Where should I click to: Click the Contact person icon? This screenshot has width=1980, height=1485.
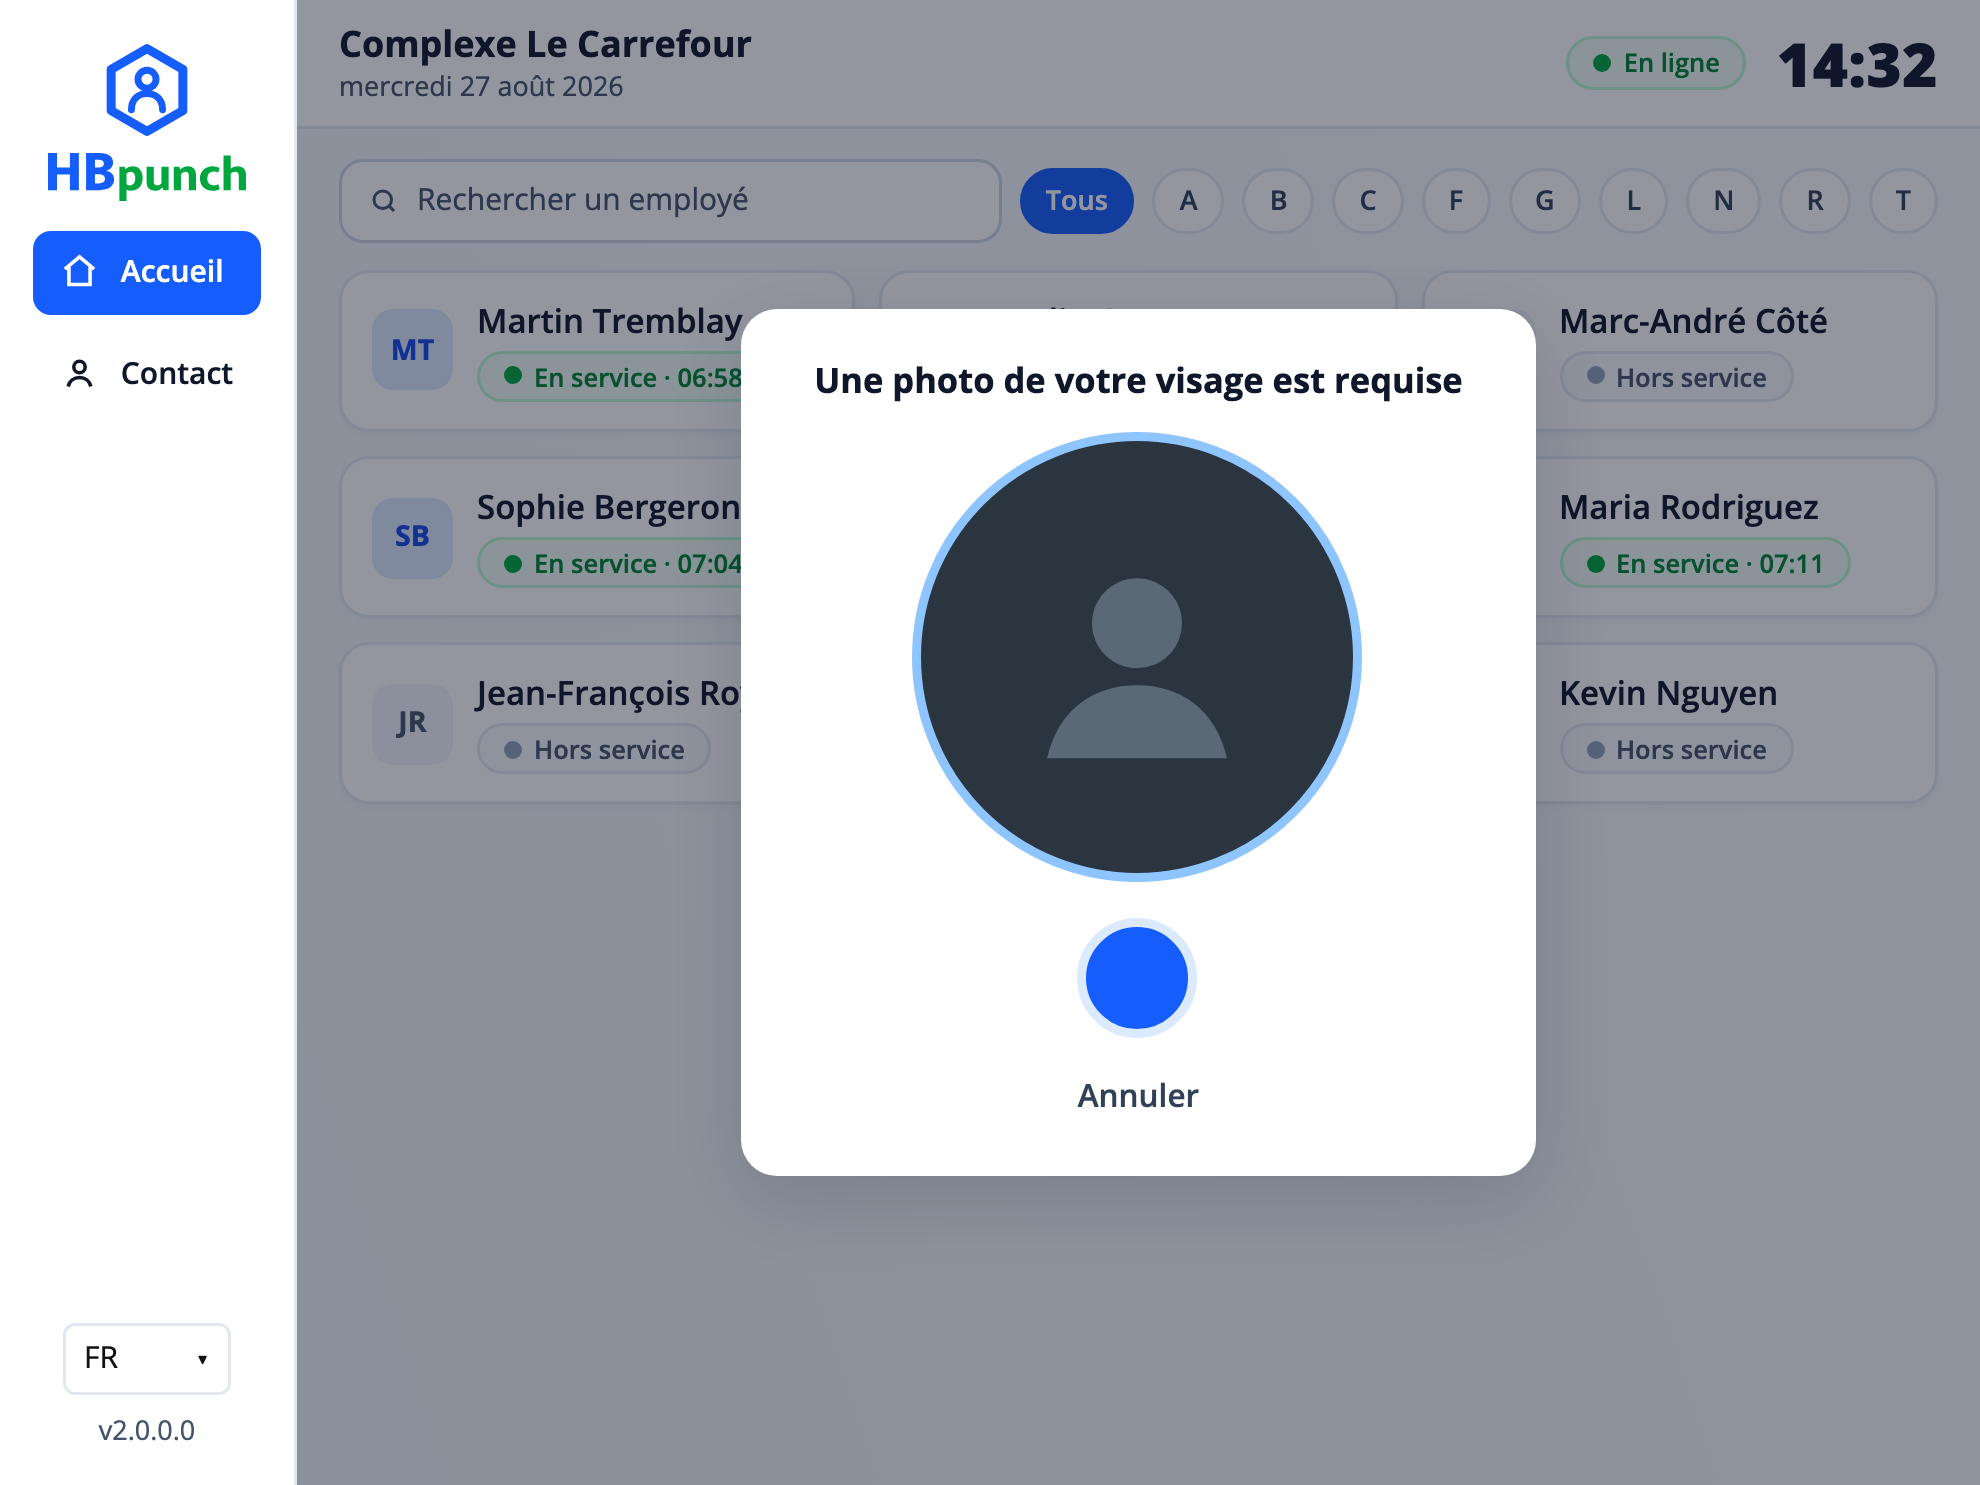point(79,373)
